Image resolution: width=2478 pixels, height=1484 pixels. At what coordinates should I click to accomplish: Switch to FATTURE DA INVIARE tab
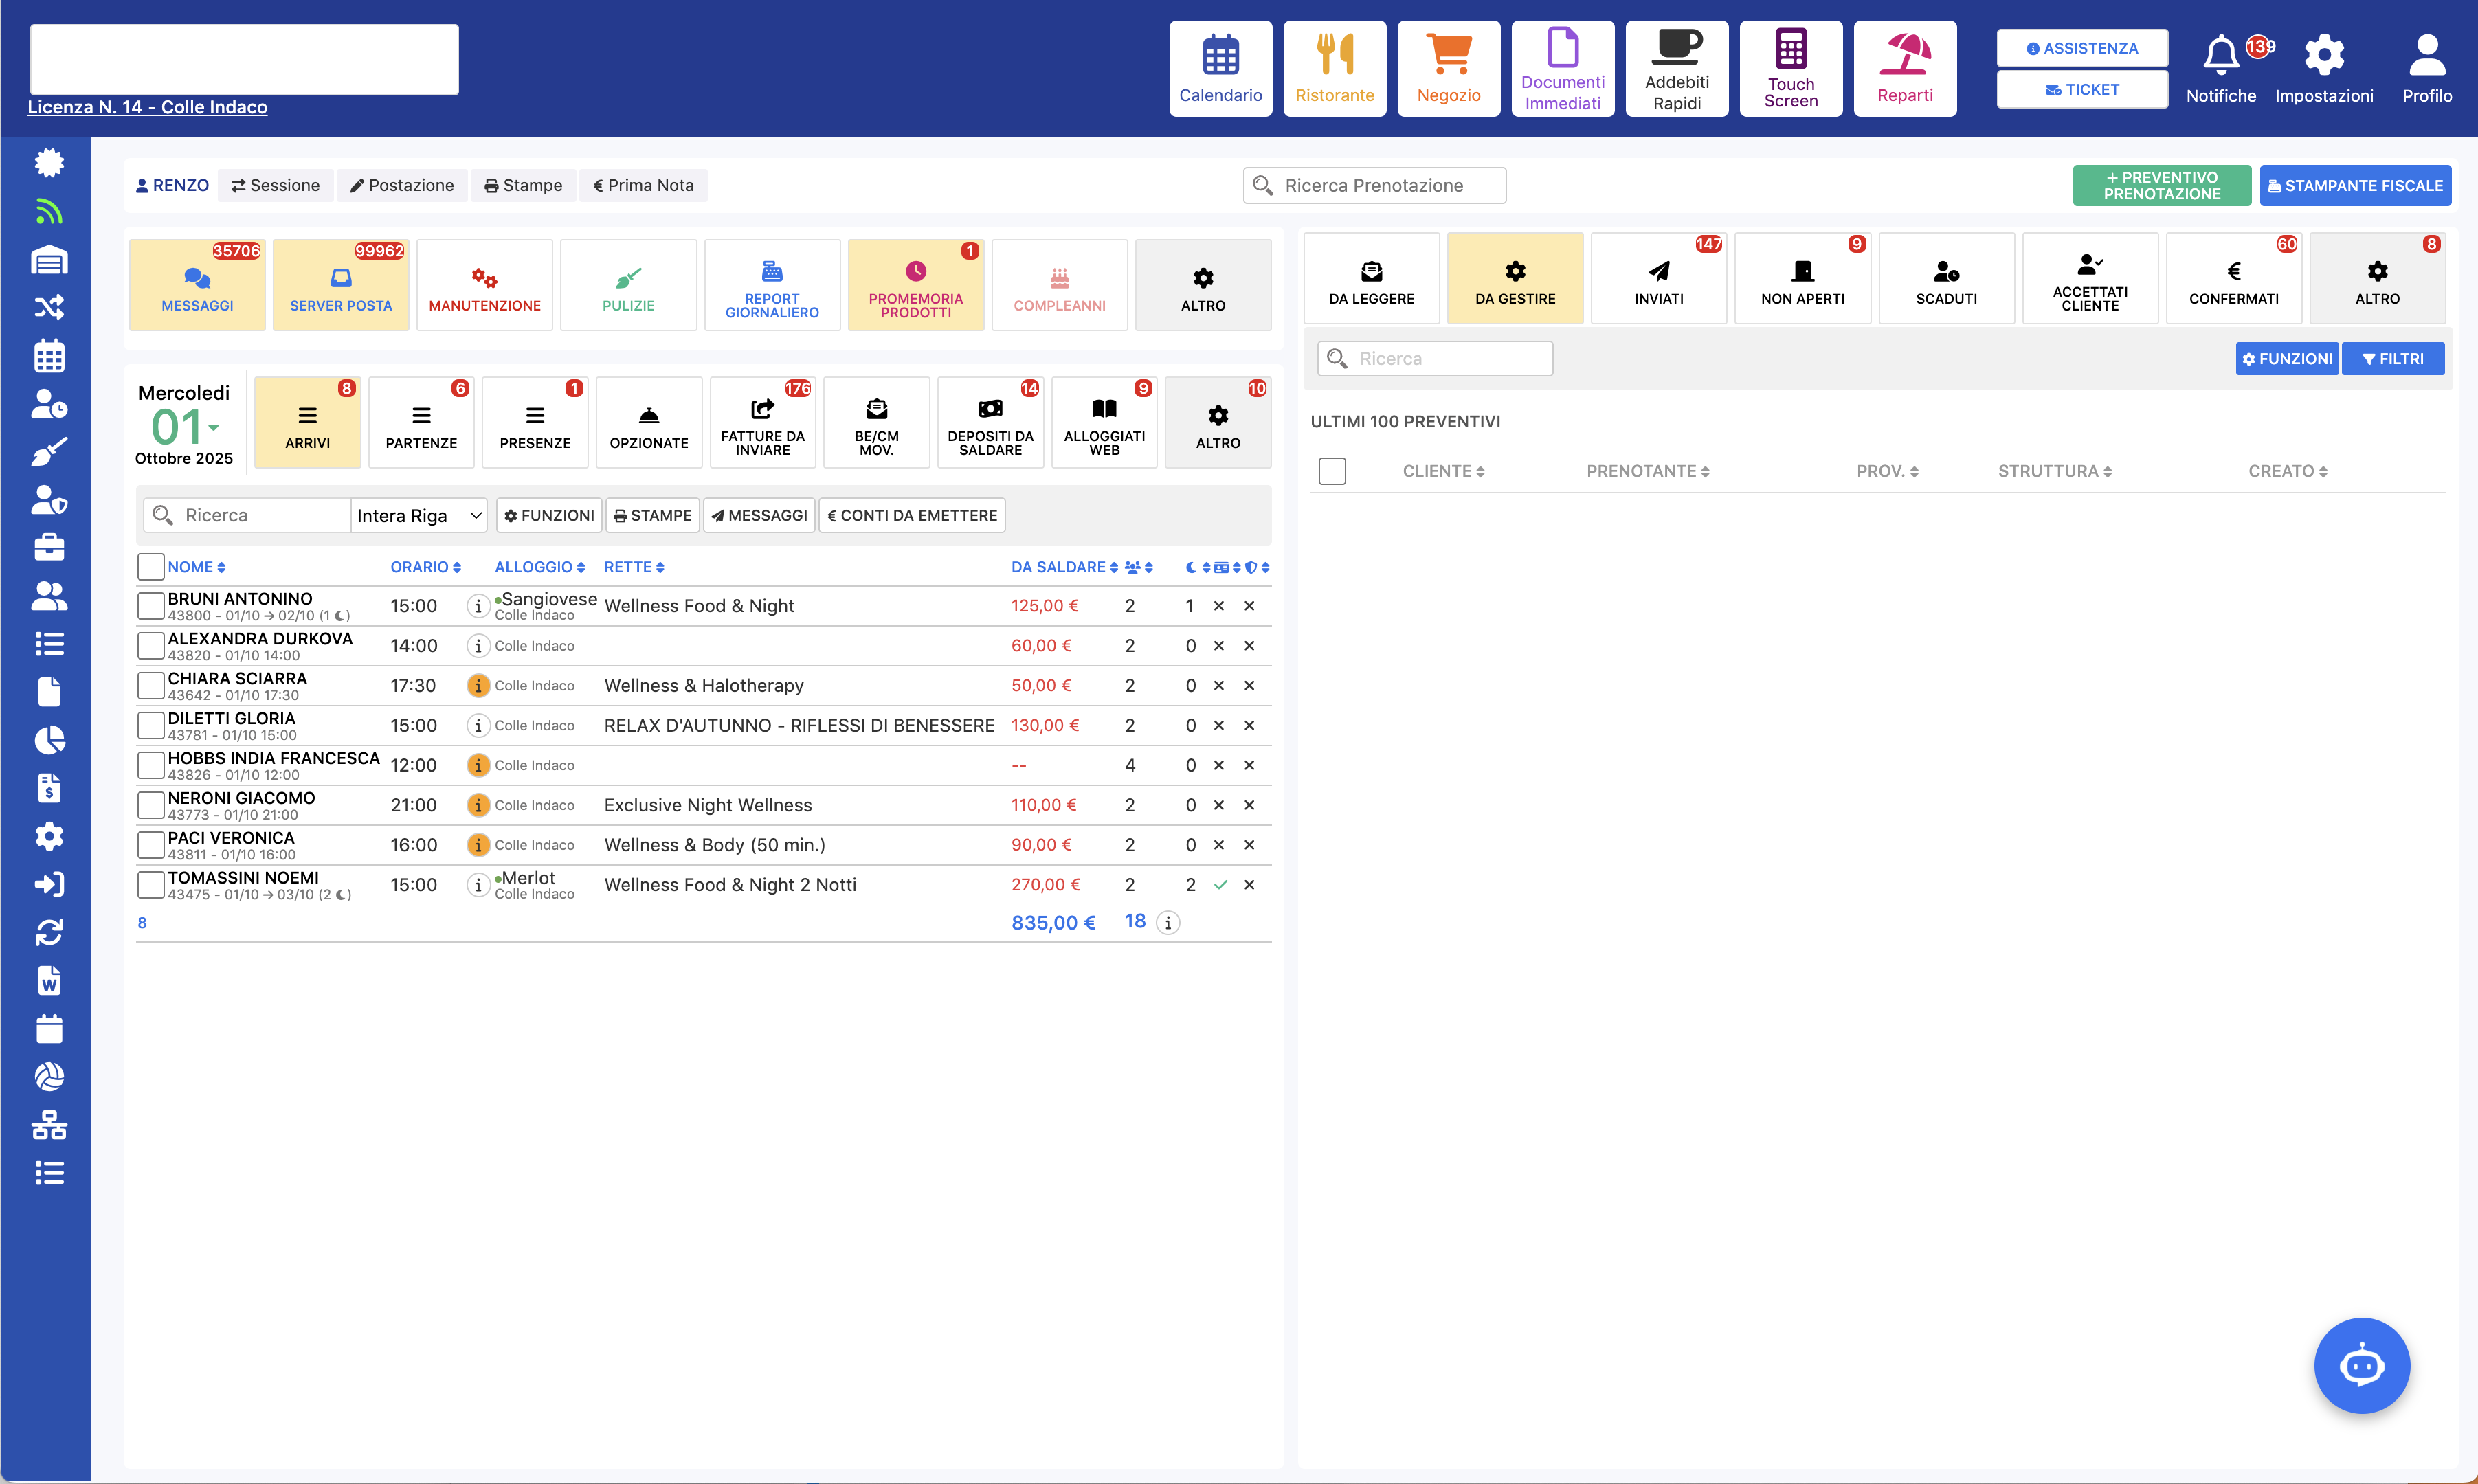(762, 422)
